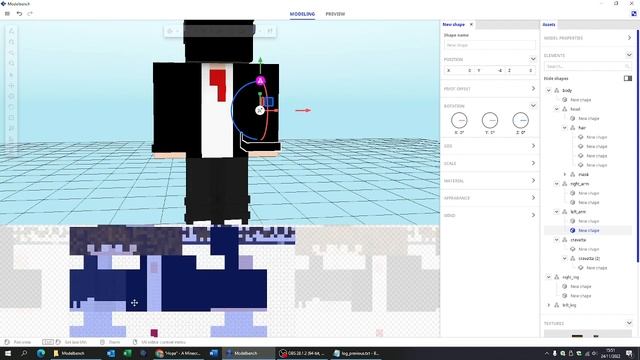Expand the left_leg tree node
Image resolution: width=640 pixels, height=360 pixels.
(x=549, y=305)
